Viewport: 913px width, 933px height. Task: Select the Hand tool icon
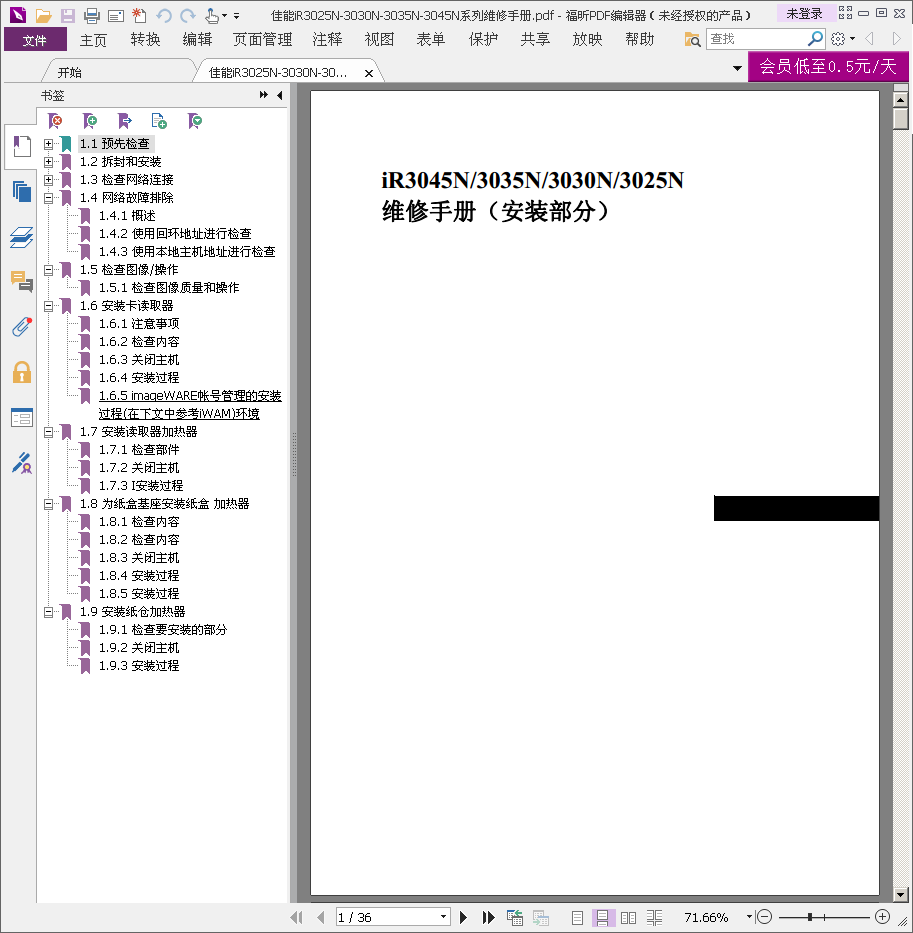click(x=211, y=15)
